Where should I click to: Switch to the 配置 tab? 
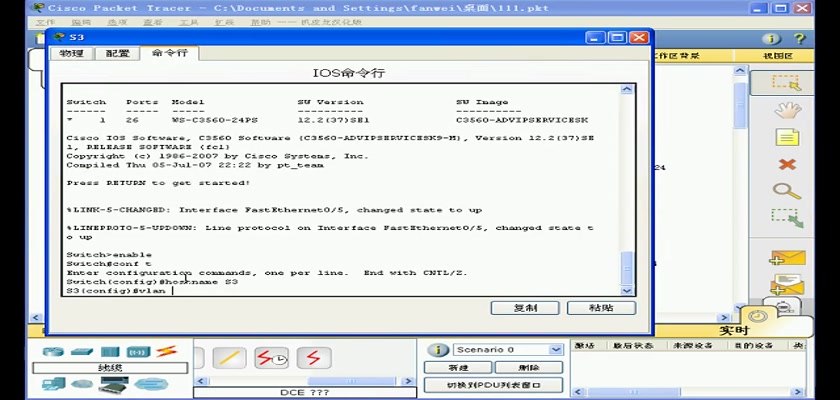117,53
